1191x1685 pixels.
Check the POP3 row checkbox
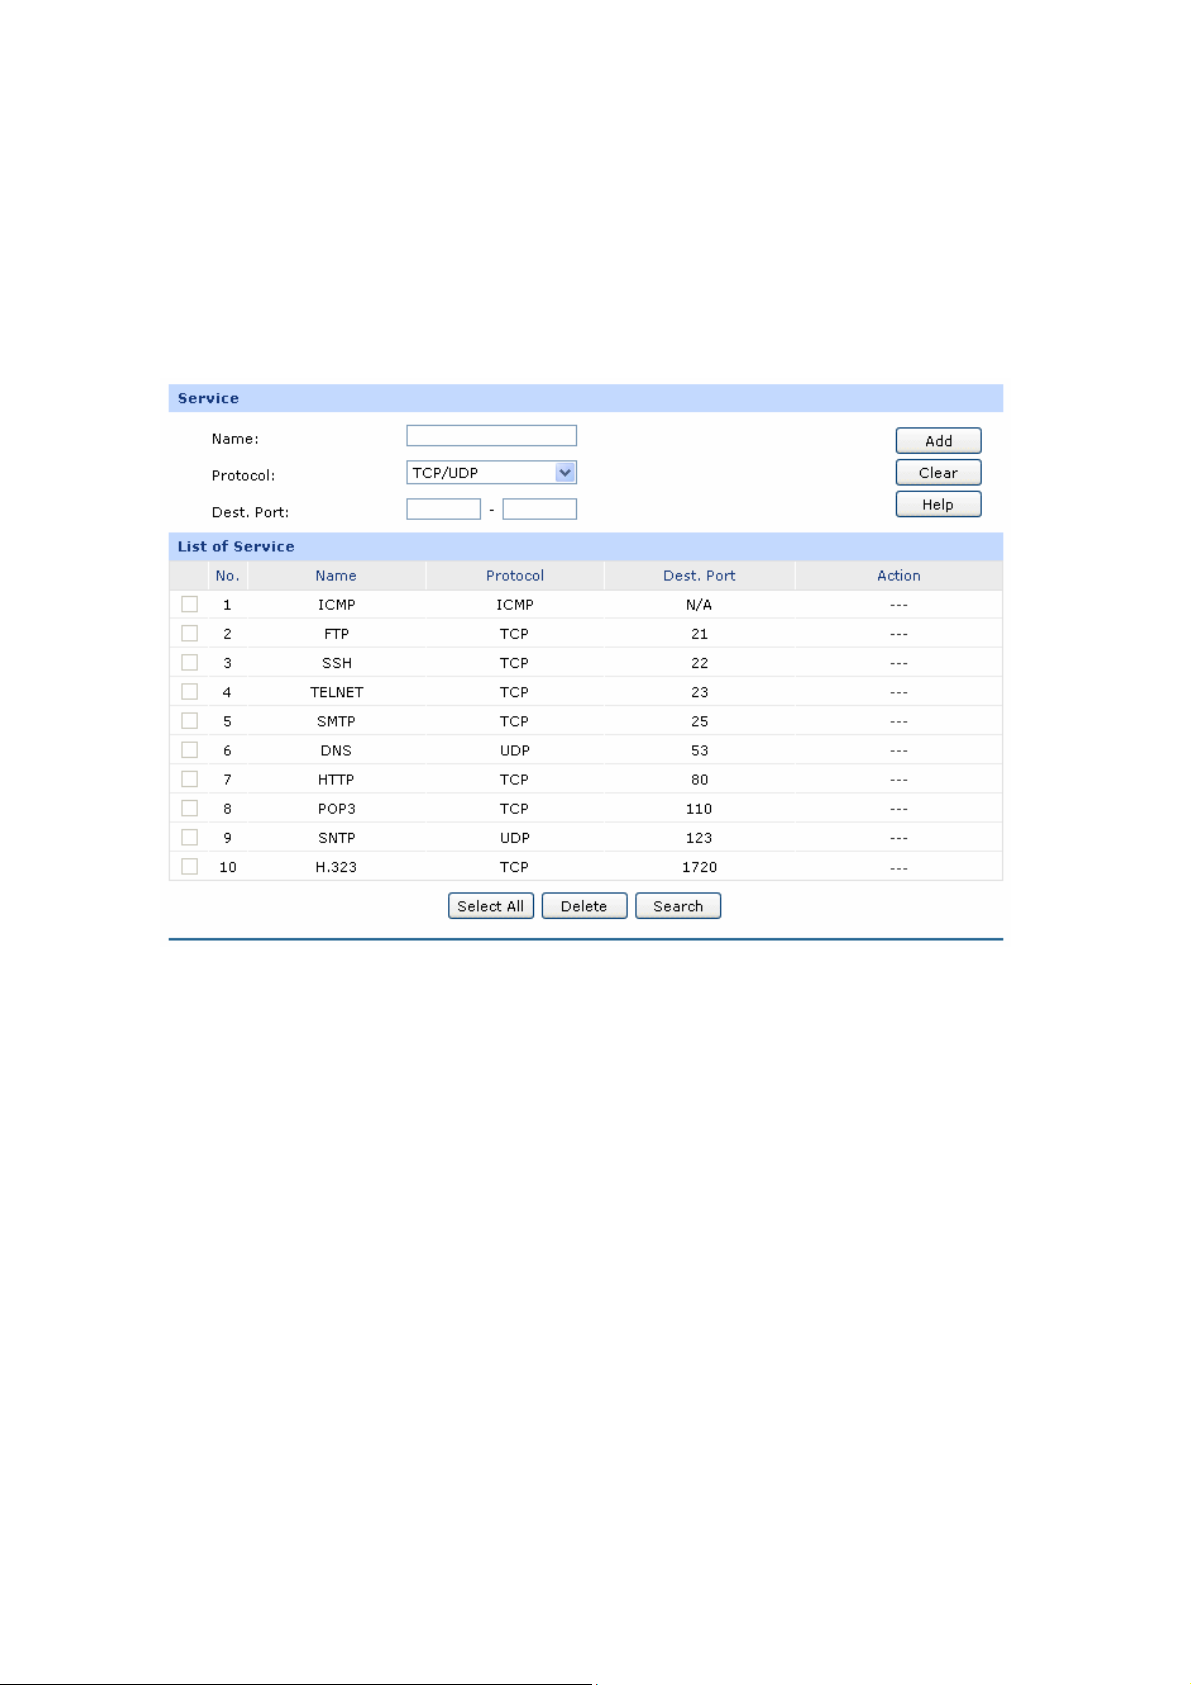coord(189,808)
